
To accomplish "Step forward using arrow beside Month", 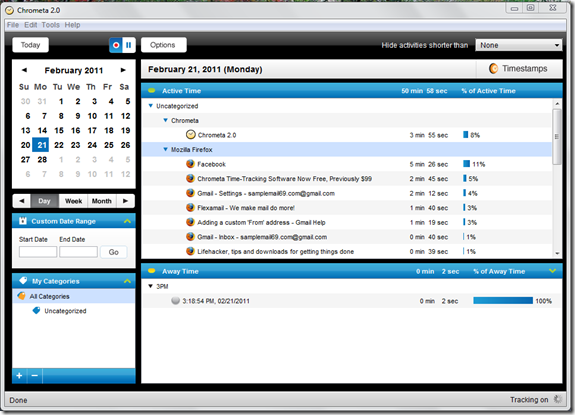I will (x=125, y=201).
